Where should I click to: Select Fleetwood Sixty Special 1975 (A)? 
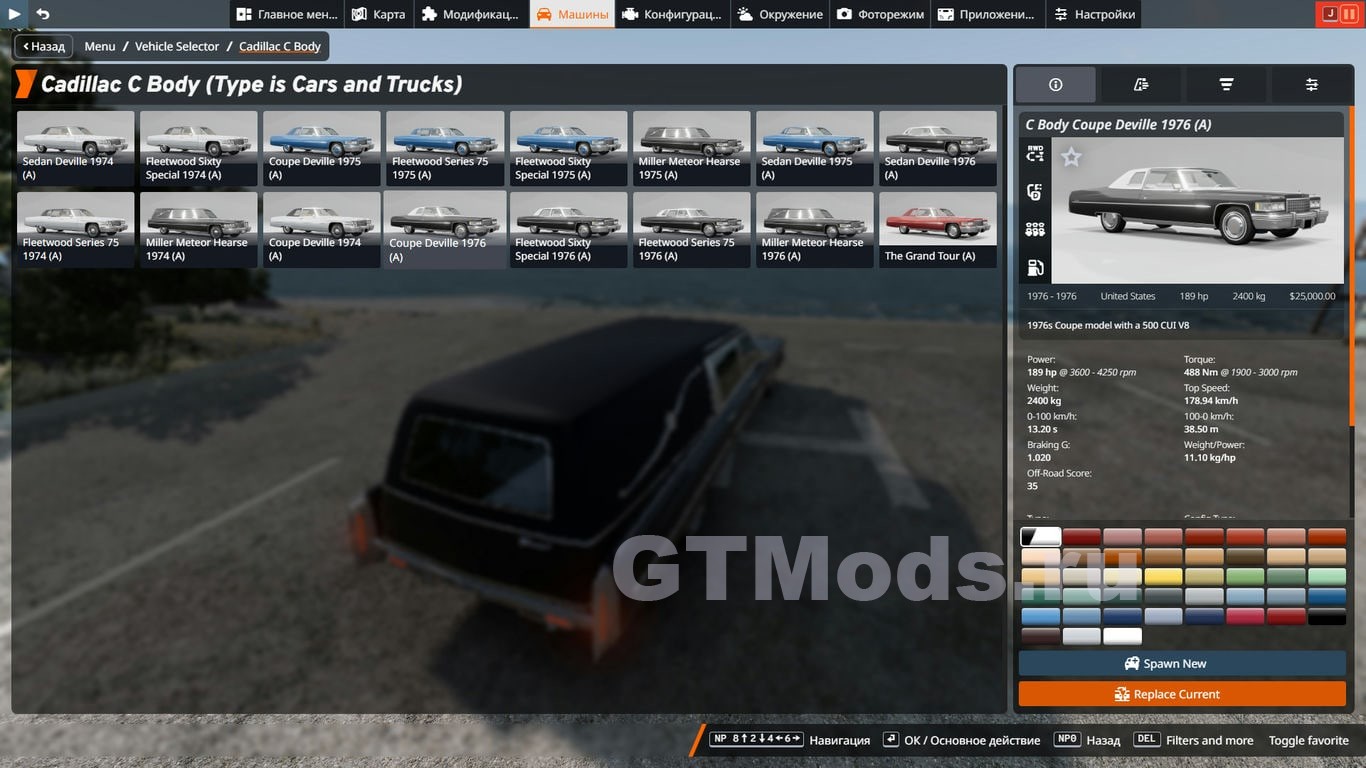(569, 148)
